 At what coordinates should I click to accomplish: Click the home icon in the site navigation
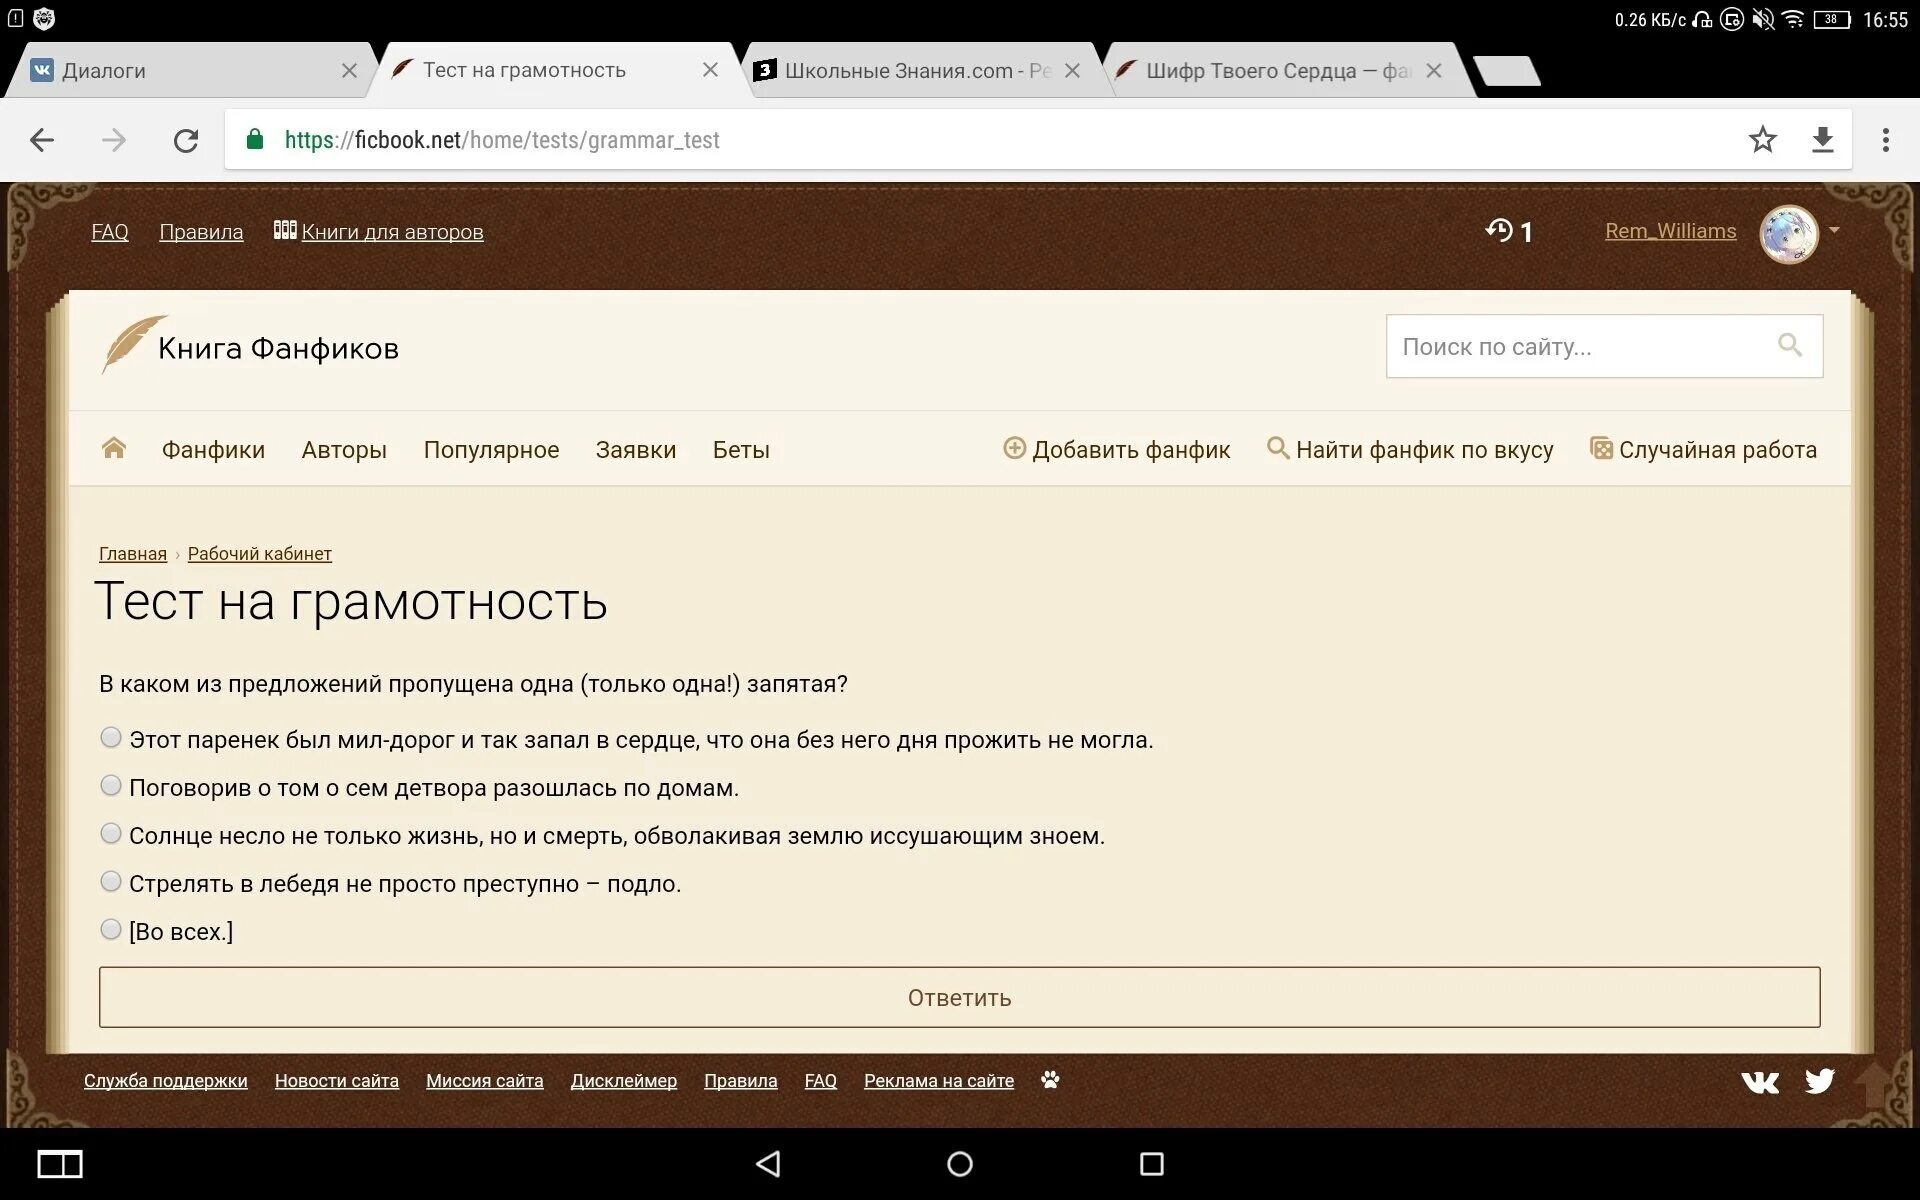(x=114, y=448)
